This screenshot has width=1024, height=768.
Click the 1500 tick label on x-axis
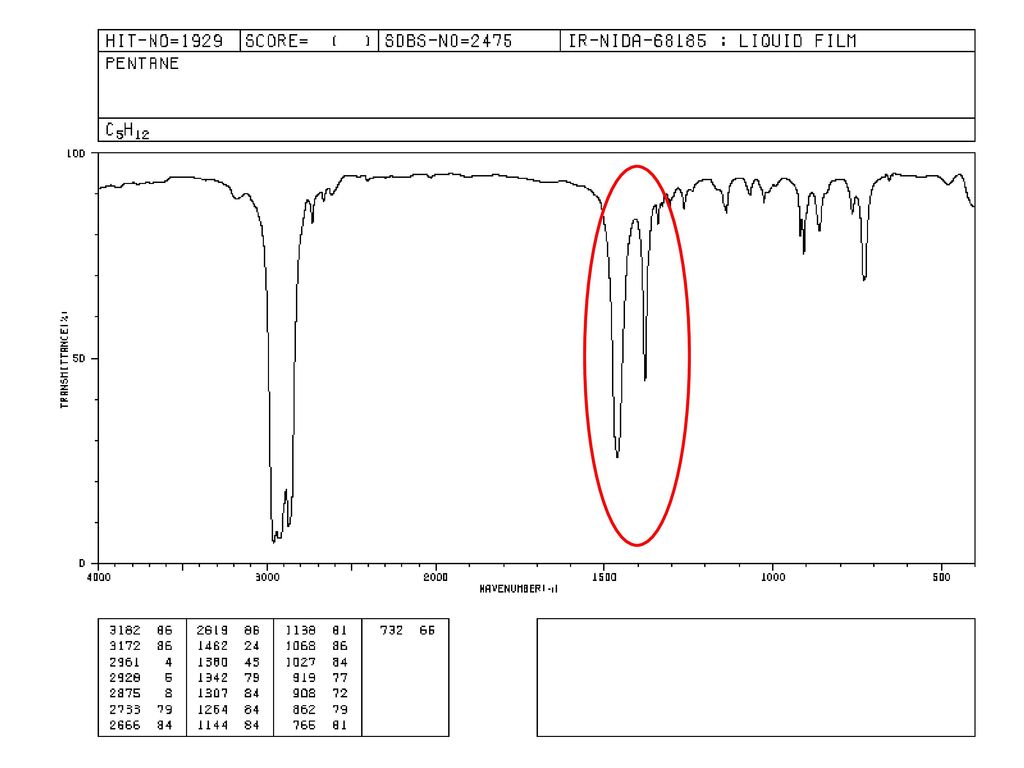[x=604, y=577]
